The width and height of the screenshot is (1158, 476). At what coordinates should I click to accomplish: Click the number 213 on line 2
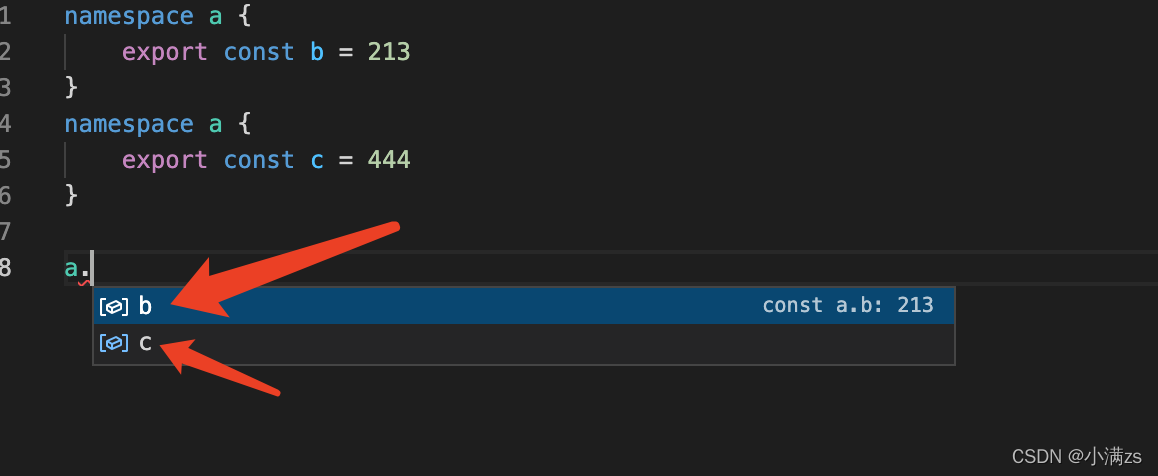[x=388, y=52]
